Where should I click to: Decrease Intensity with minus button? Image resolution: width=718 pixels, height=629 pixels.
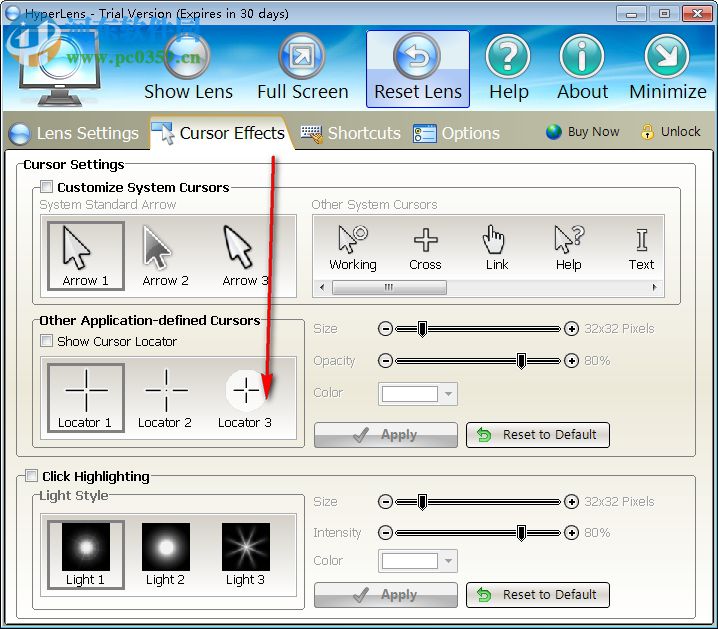point(386,533)
